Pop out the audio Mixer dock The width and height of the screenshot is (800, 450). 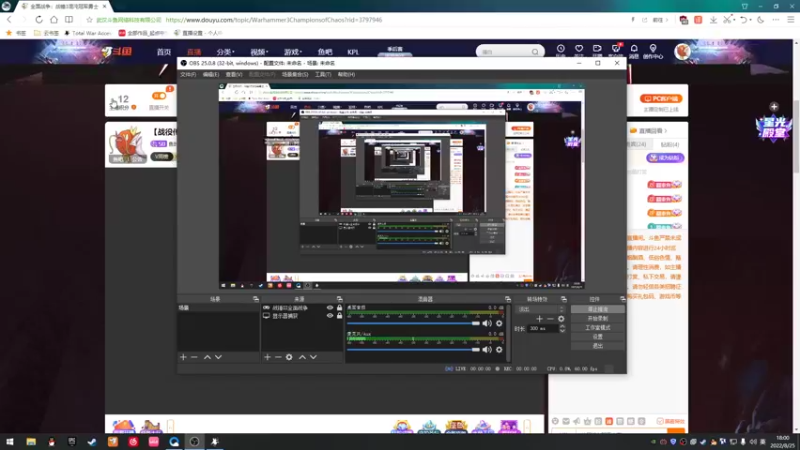508,299
